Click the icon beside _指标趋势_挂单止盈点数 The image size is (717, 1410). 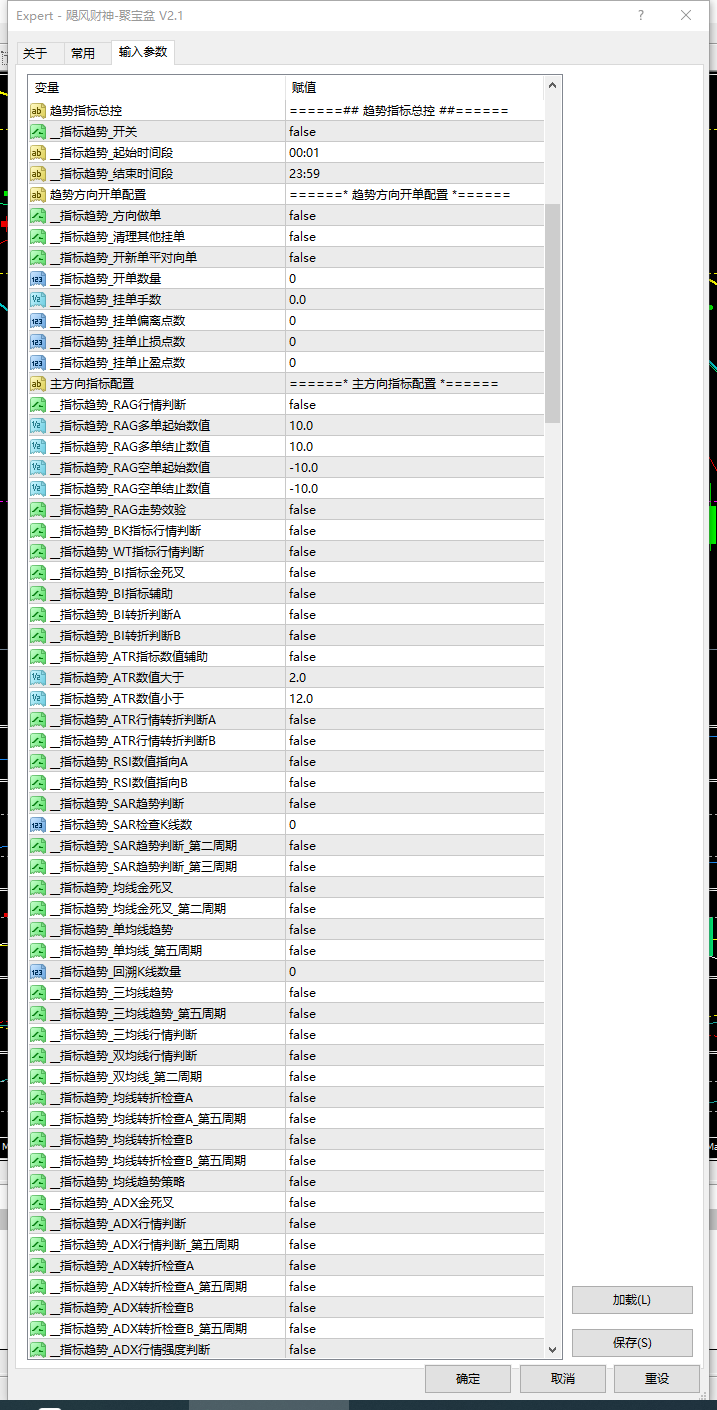tap(37, 363)
